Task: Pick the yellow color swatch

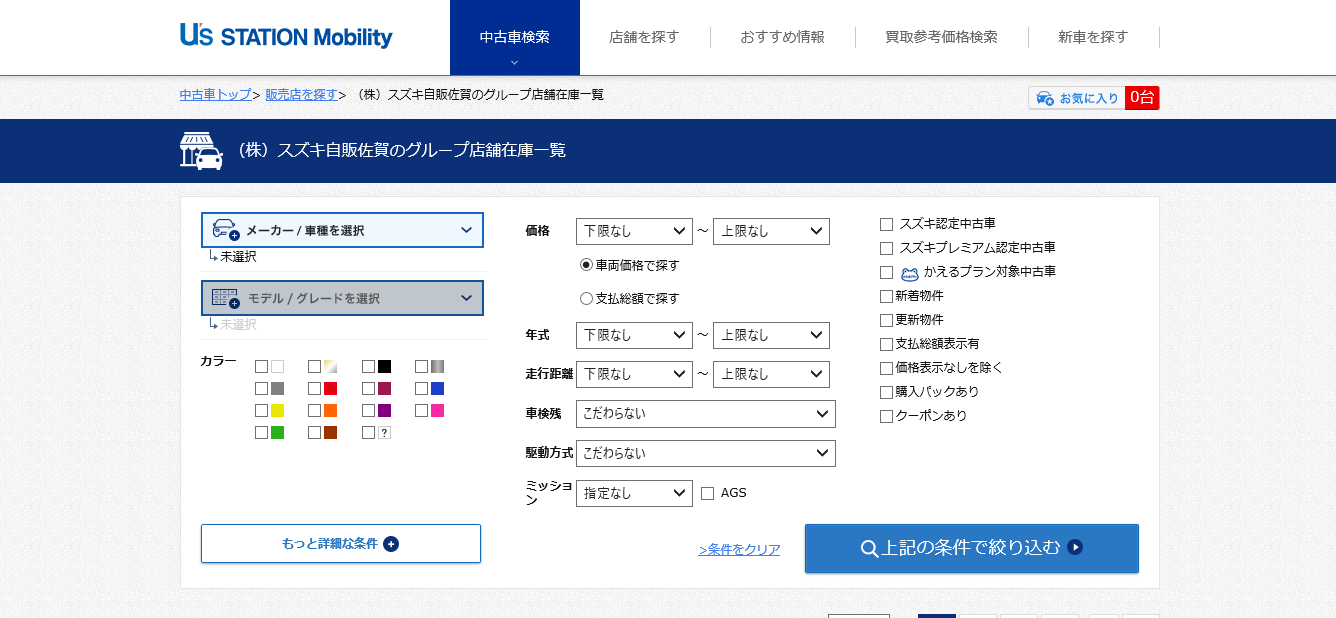Action: 277,411
